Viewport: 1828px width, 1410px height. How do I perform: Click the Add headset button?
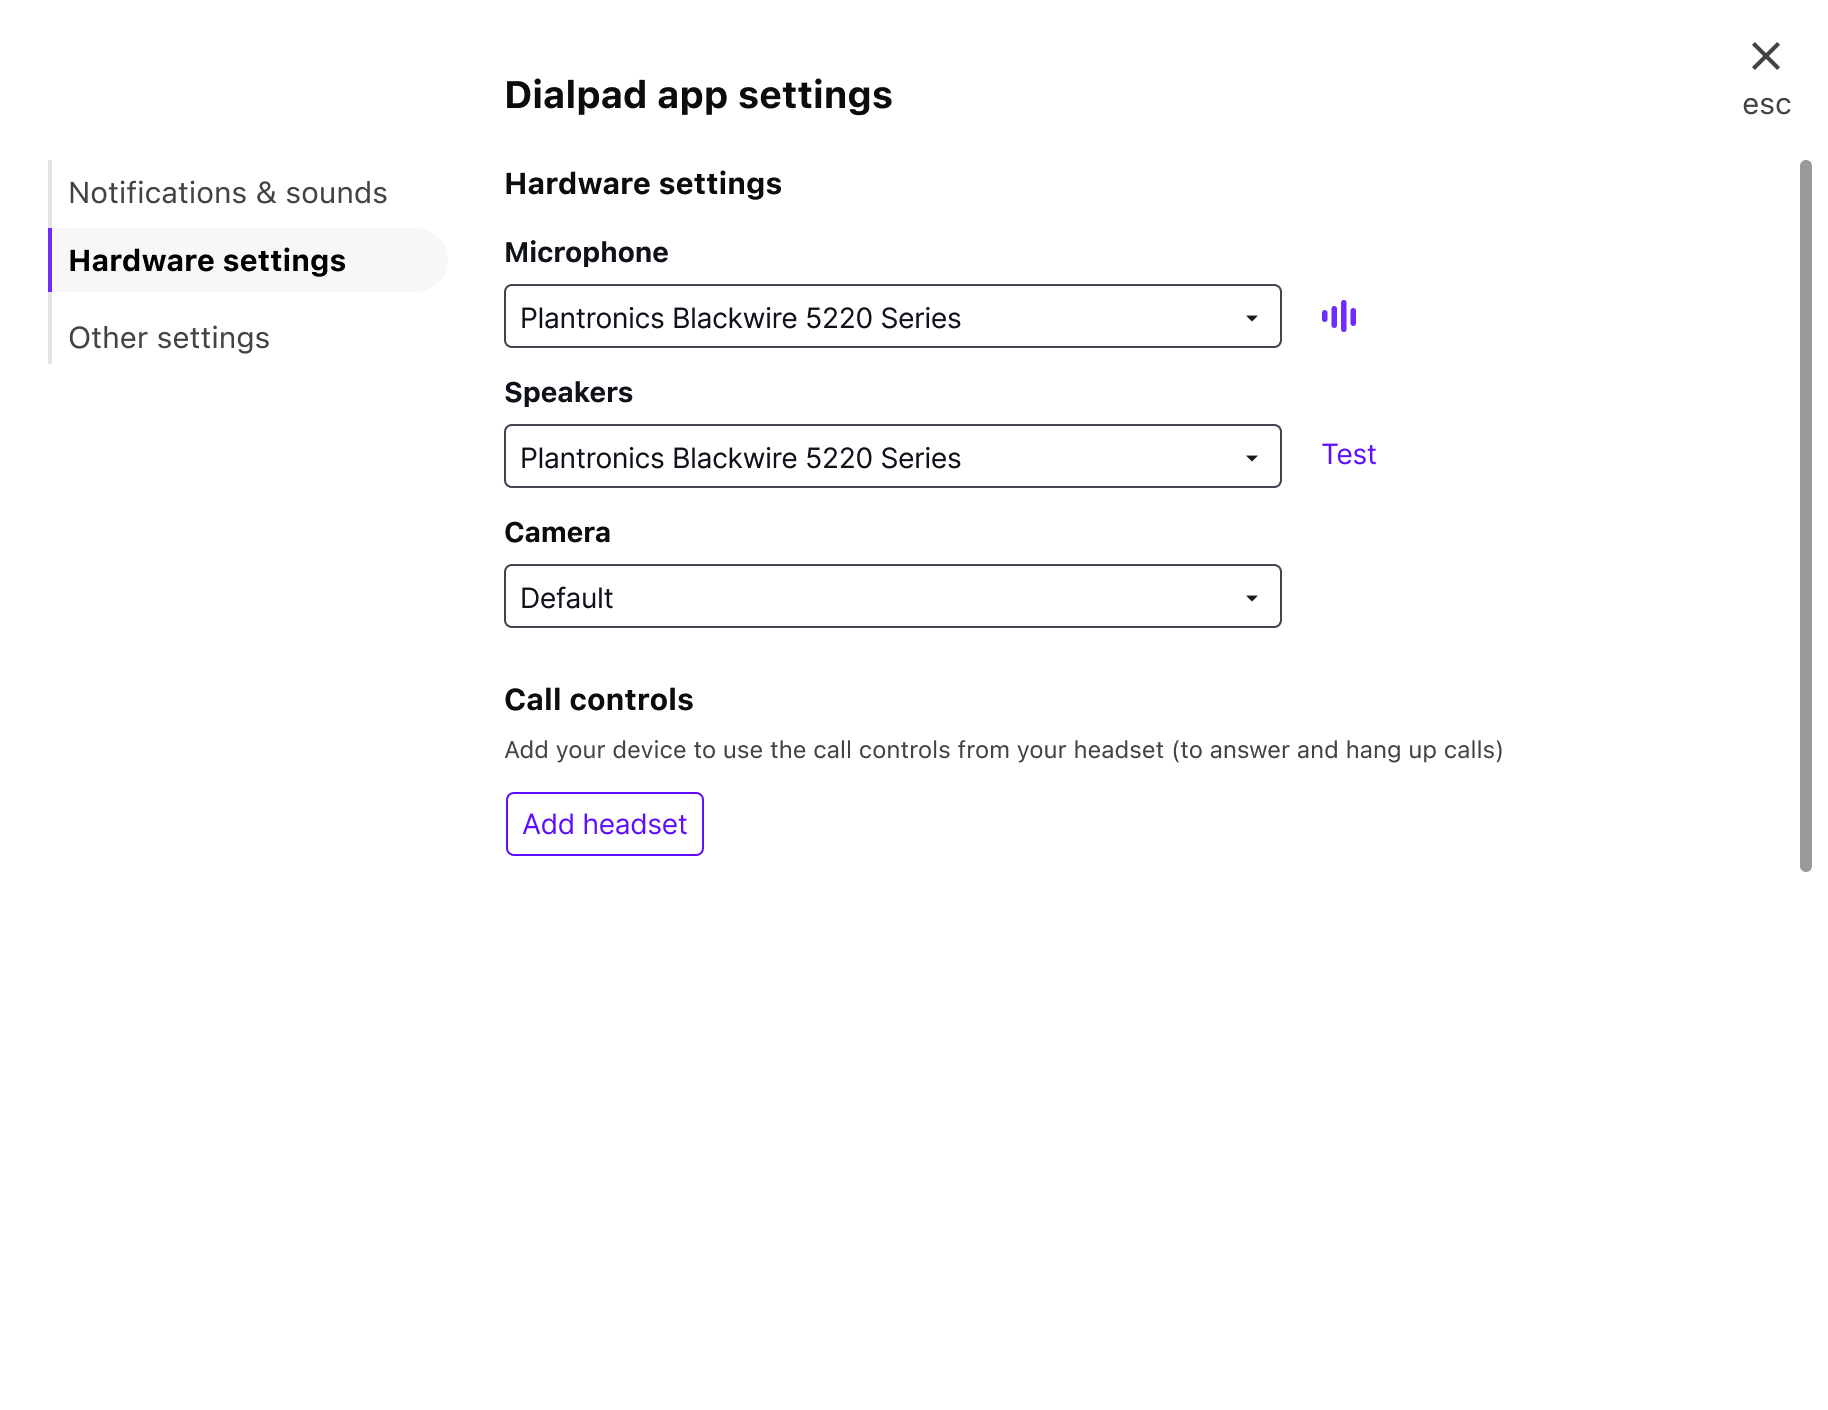[604, 824]
